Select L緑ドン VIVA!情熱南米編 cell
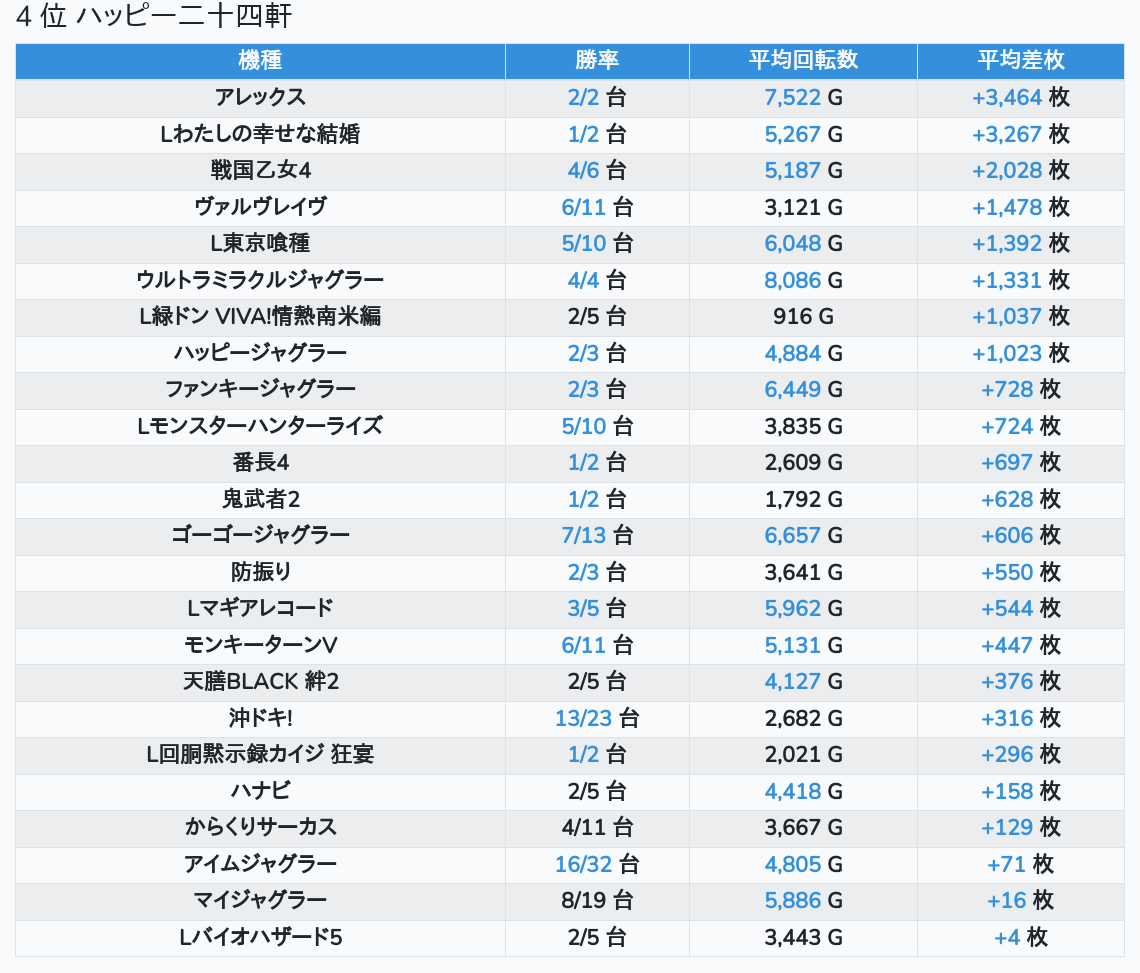1140x973 pixels. (x=260, y=316)
